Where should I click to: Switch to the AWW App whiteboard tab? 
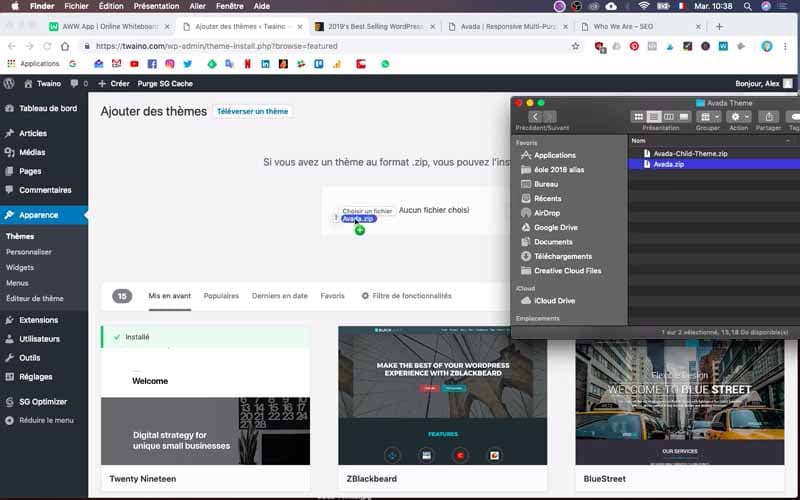pos(109,27)
